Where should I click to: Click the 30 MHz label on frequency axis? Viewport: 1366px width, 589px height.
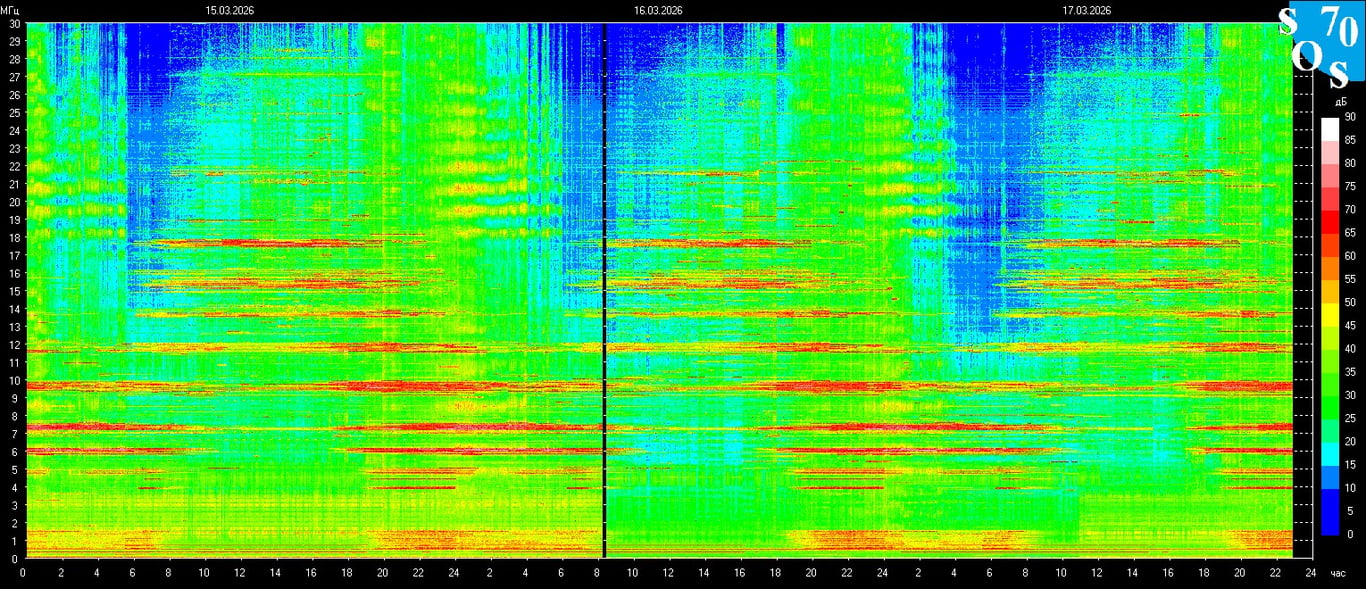(15, 24)
